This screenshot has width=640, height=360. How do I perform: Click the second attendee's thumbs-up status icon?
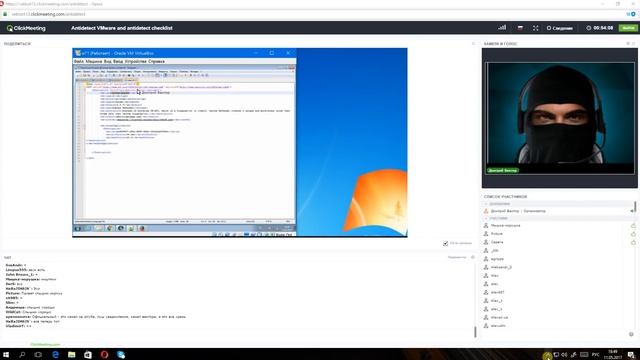tap(633, 234)
